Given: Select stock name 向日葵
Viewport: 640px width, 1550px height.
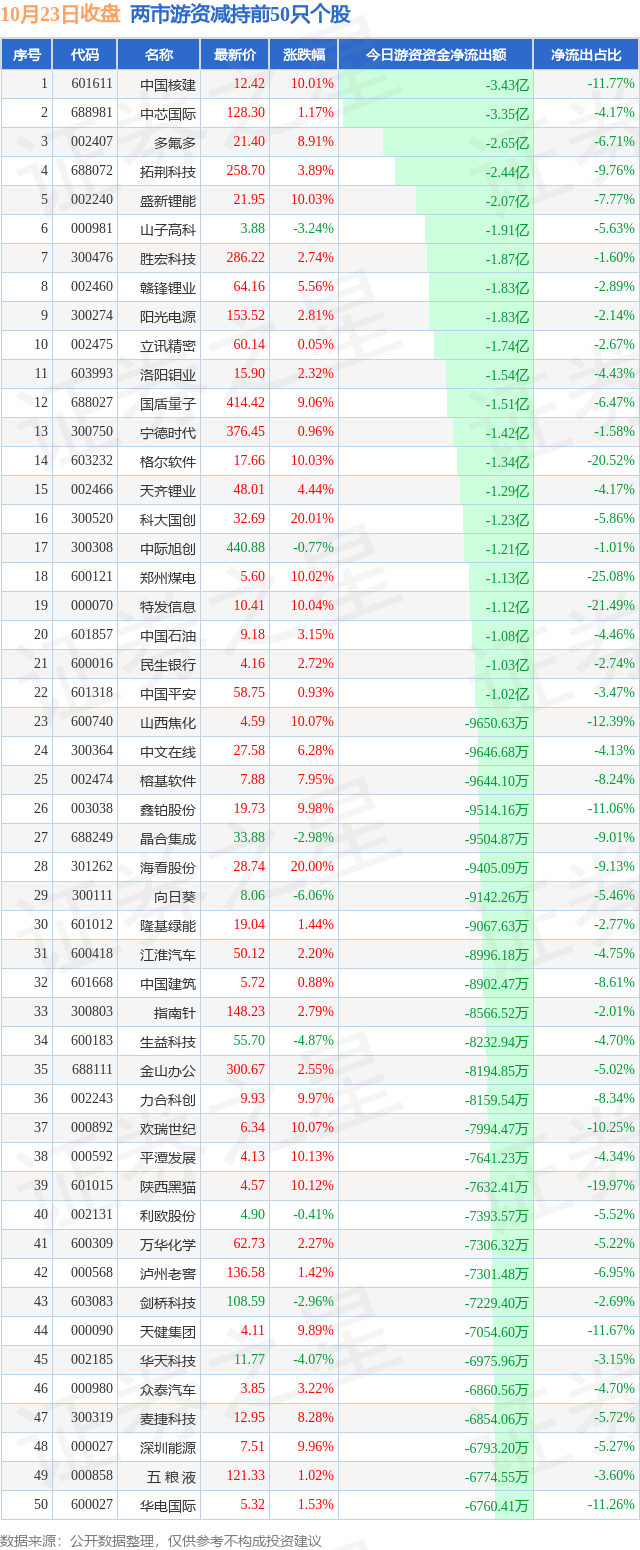Looking at the screenshot, I should coord(175,896).
